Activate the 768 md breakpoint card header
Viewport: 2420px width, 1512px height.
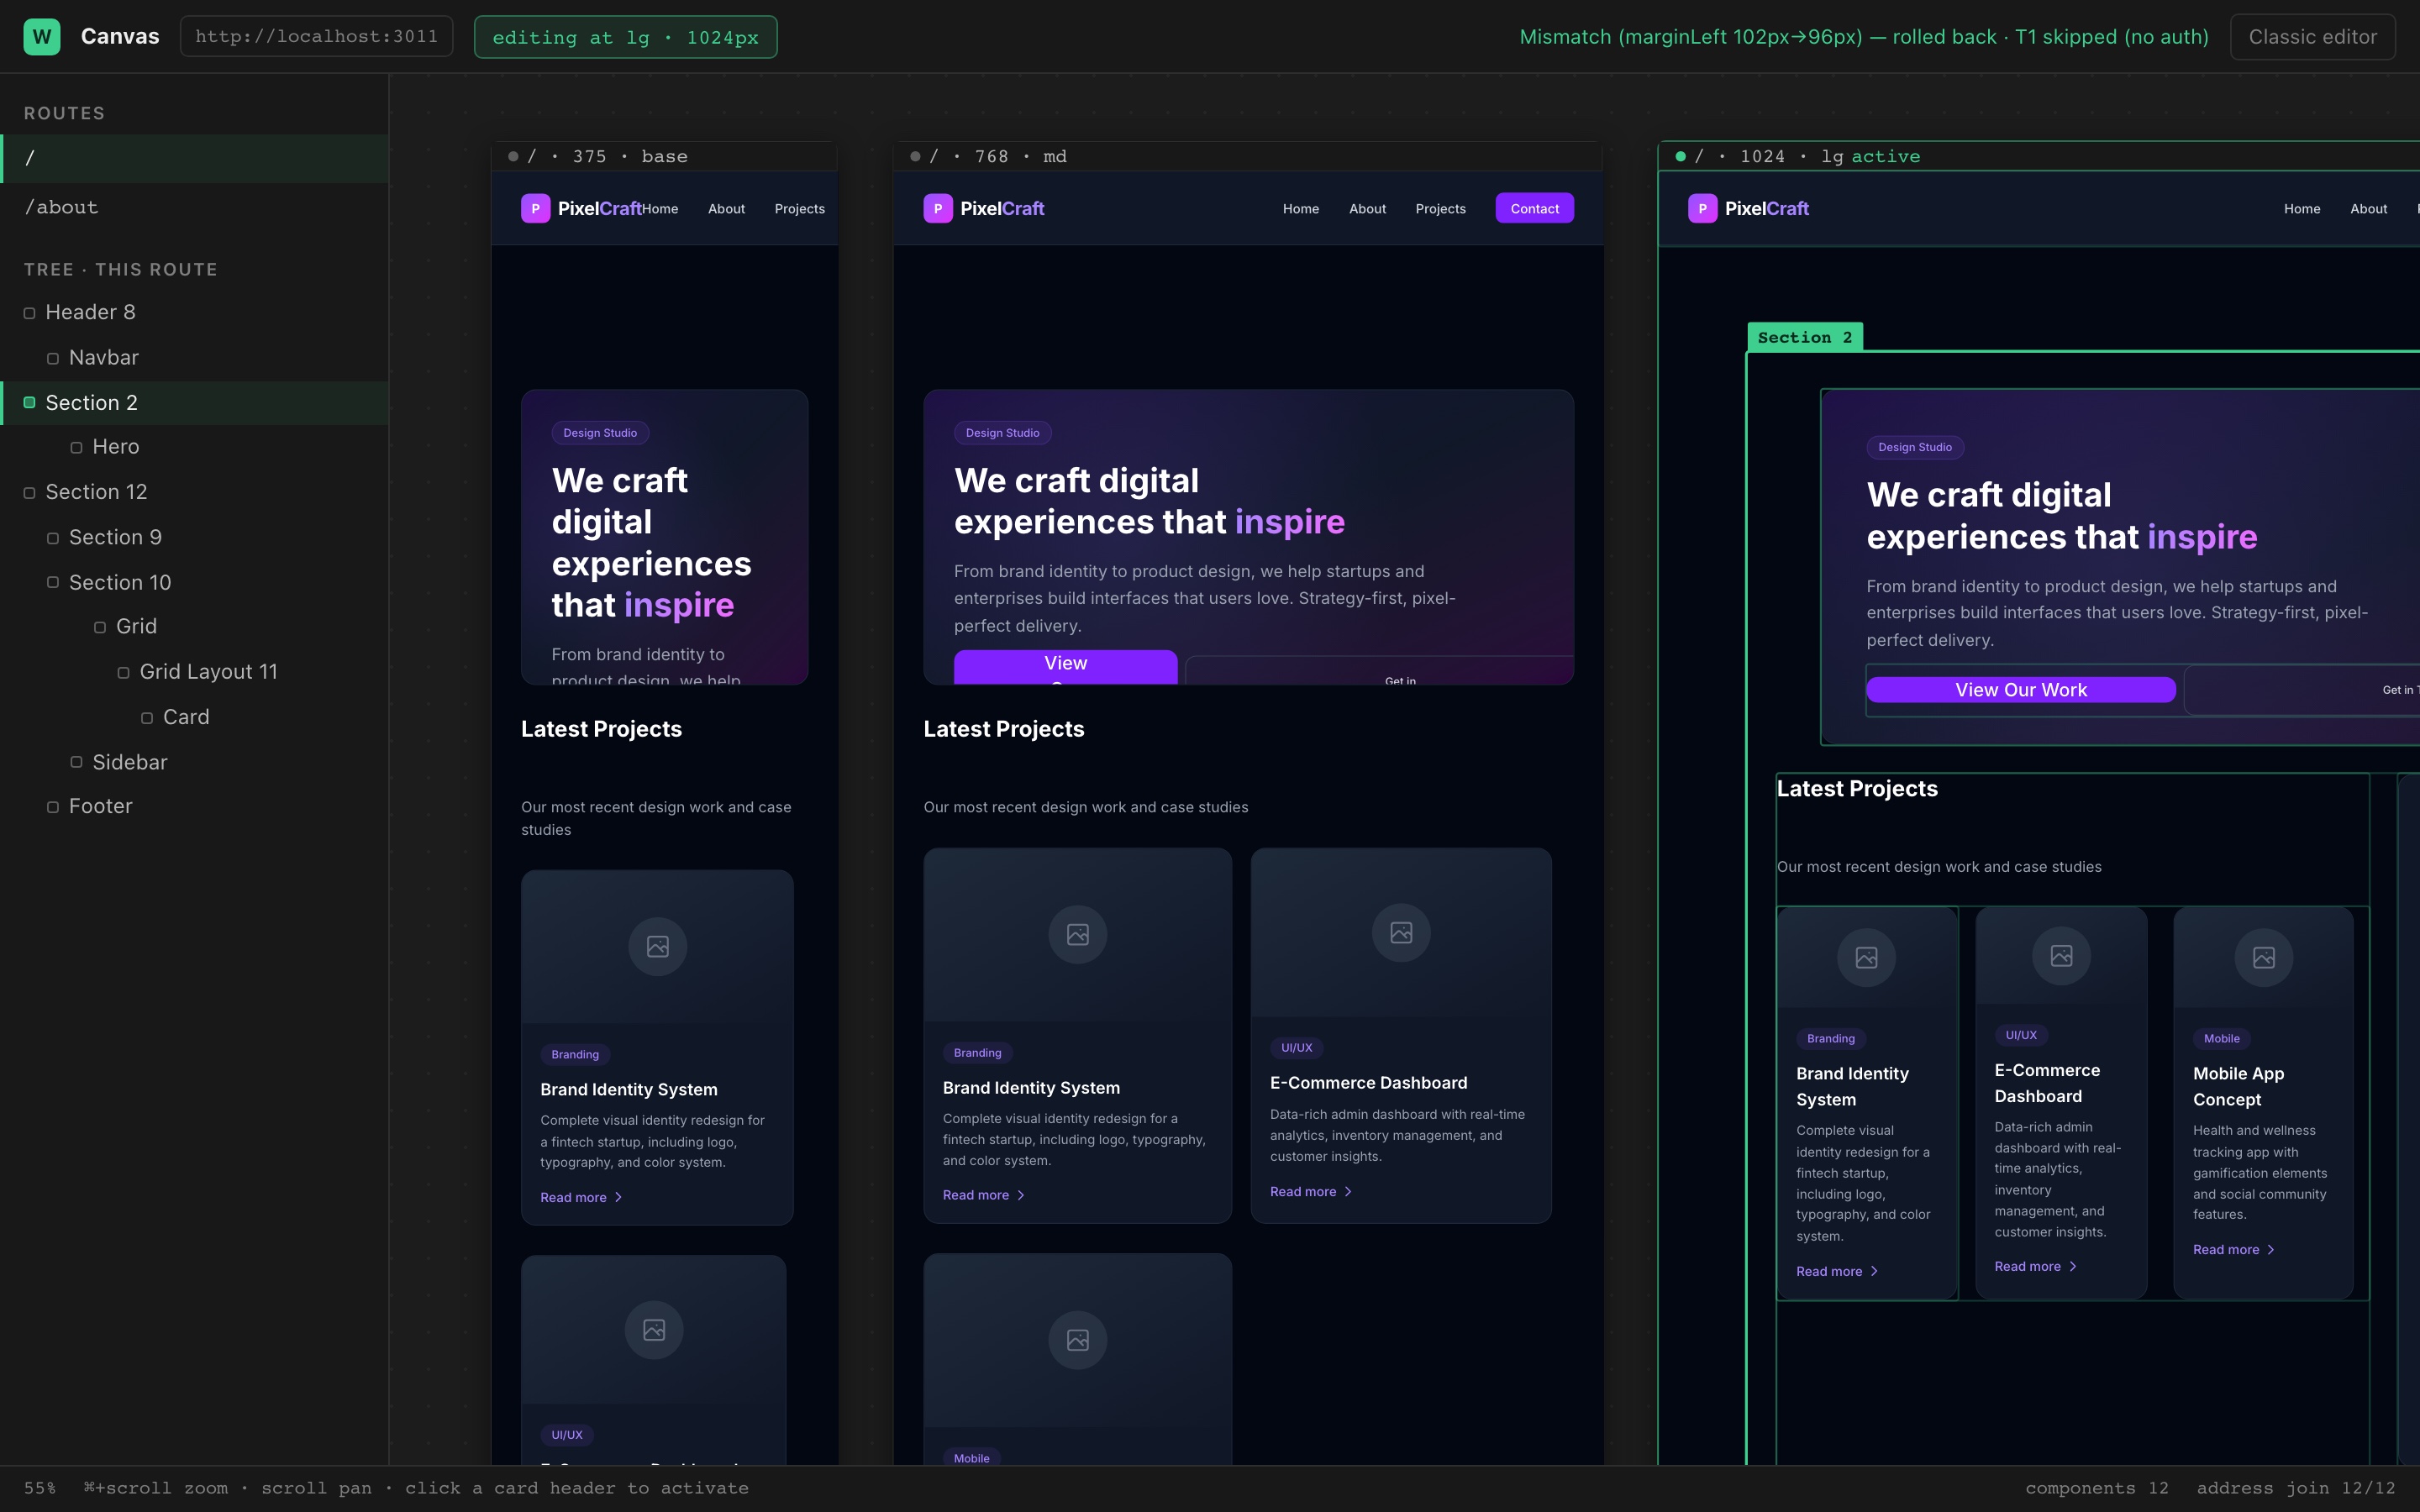pyautogui.click(x=1248, y=156)
